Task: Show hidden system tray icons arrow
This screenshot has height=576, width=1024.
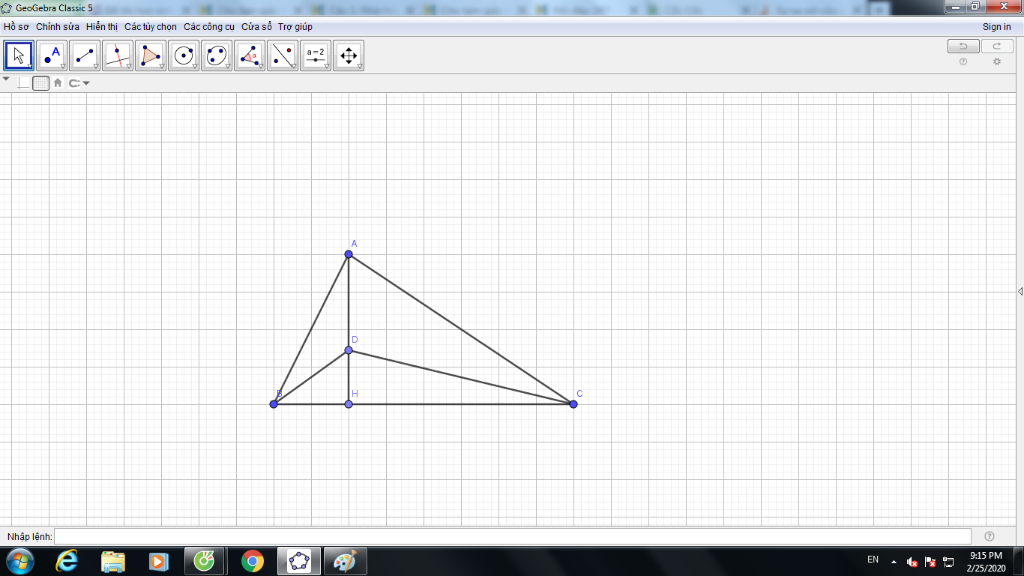Action: pyautogui.click(x=893, y=562)
